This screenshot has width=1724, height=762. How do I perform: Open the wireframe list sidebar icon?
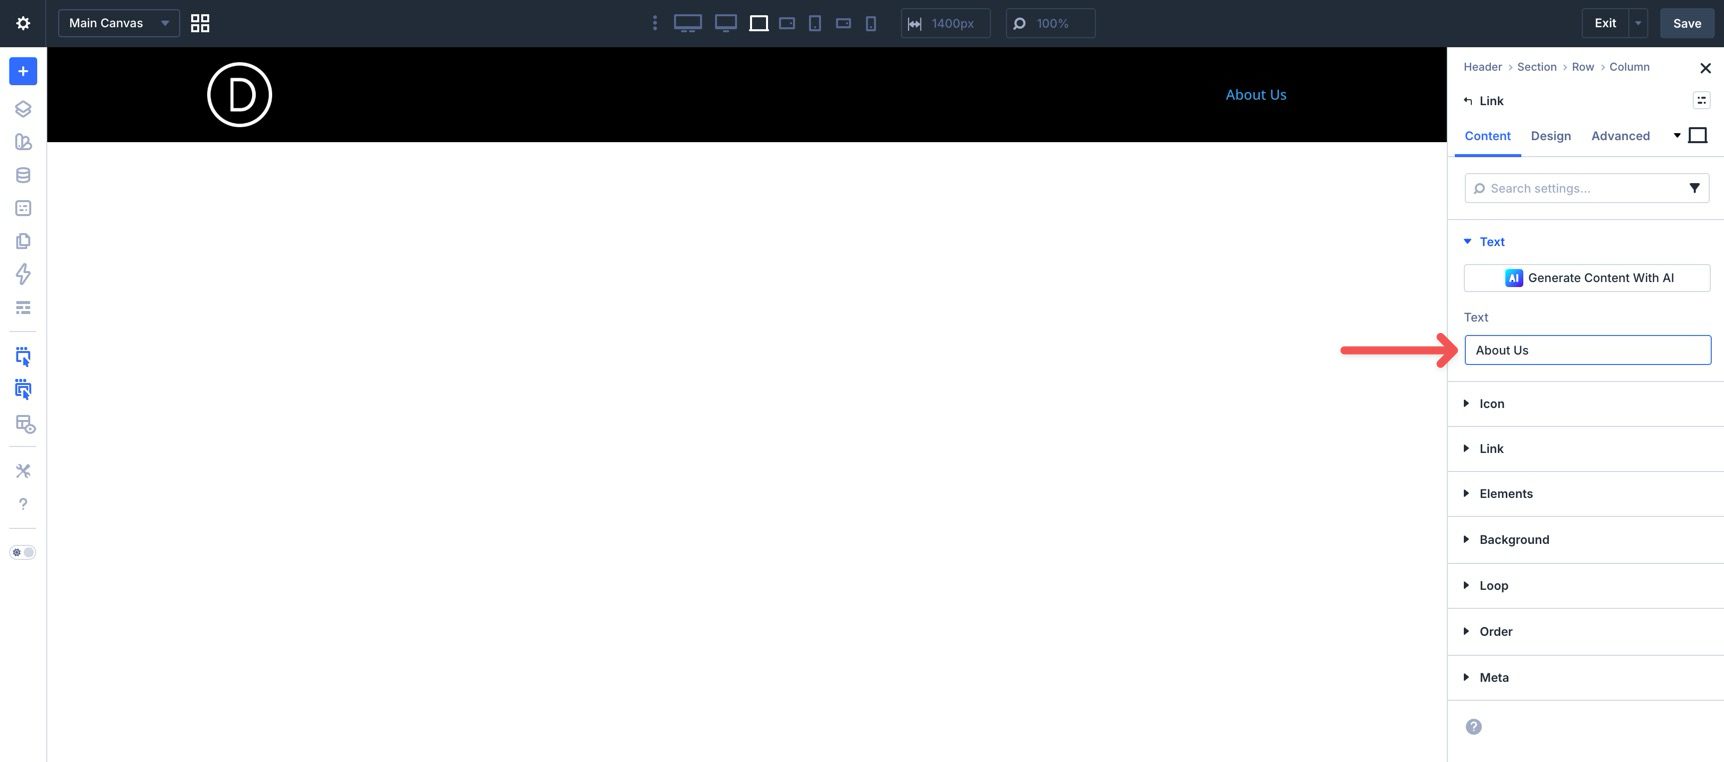23,307
